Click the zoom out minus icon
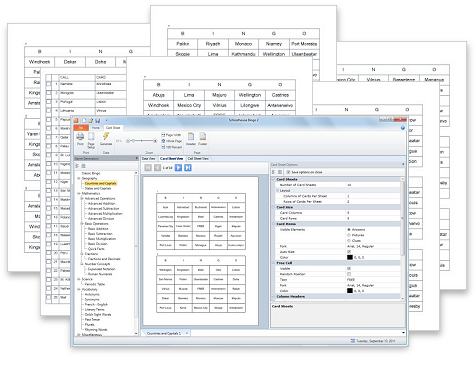This screenshot has width=476, height=365. (x=128, y=141)
